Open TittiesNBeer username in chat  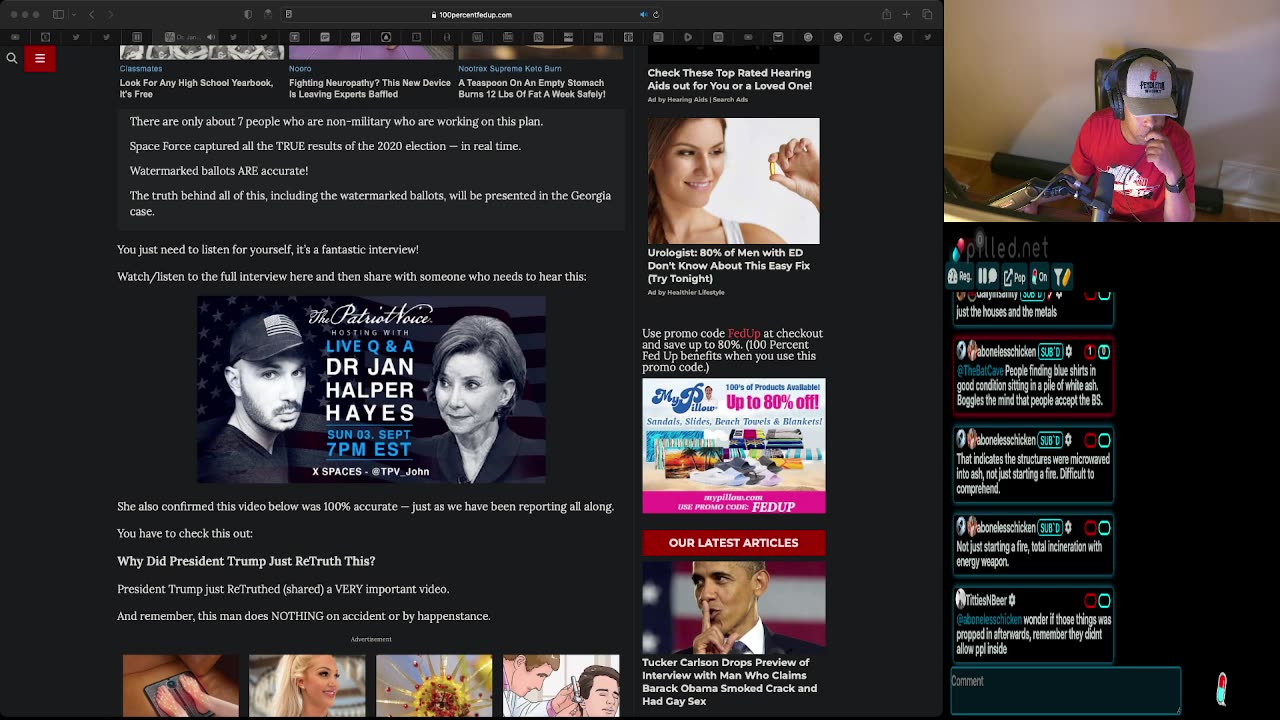point(985,600)
